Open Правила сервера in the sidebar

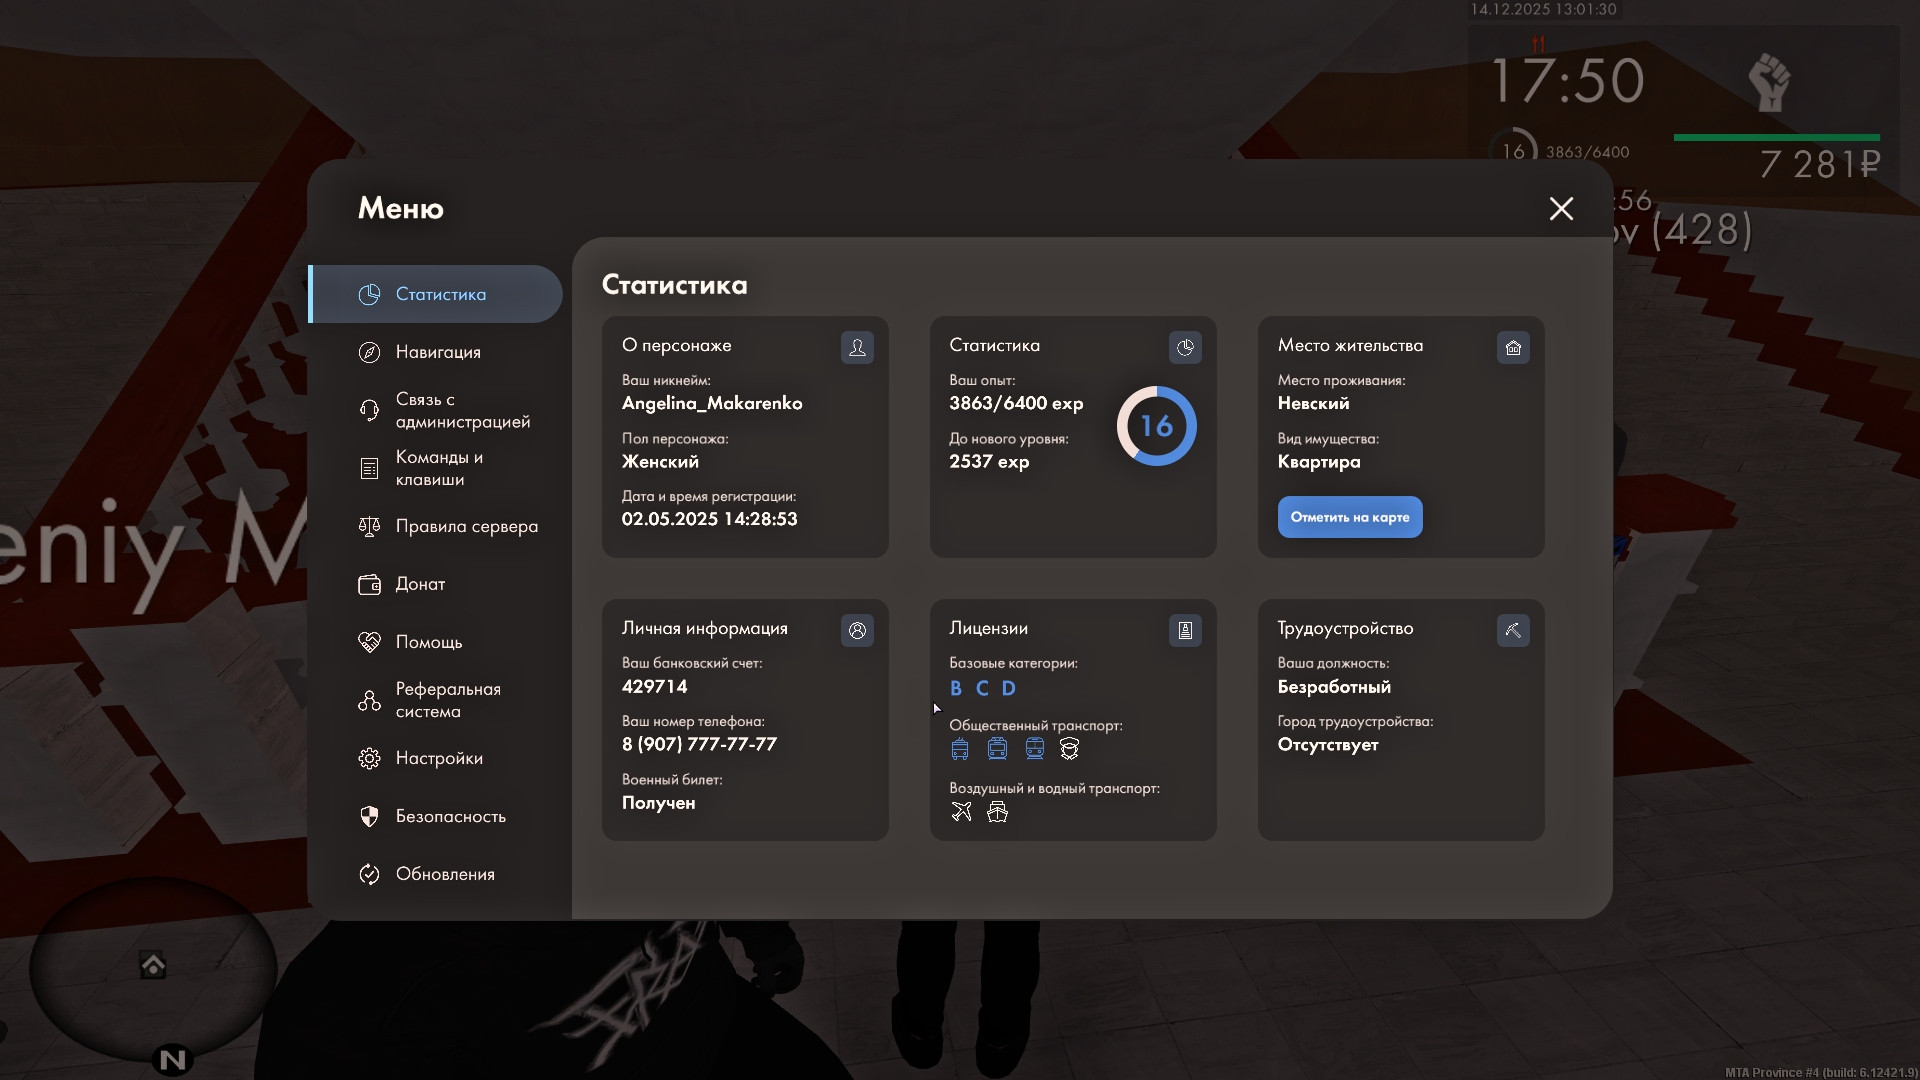tap(466, 526)
